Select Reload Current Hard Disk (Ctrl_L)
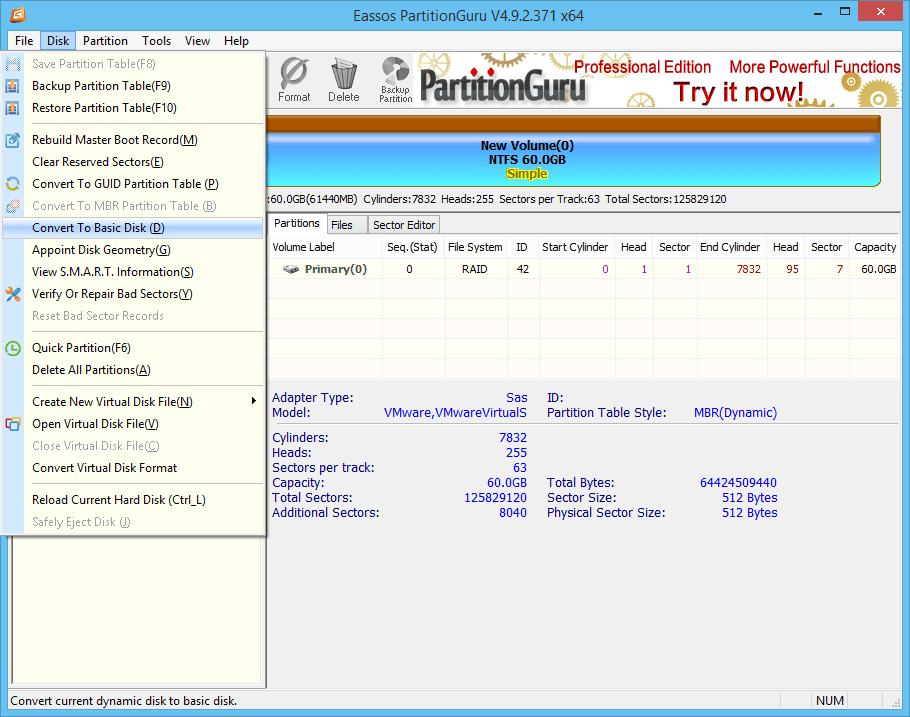Viewport: 910px width, 717px height. (133, 500)
